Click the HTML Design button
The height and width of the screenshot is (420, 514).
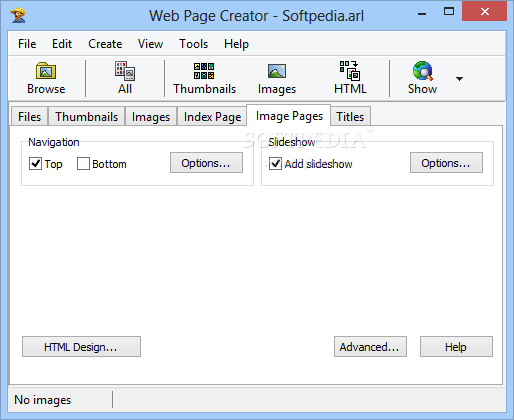(81, 347)
